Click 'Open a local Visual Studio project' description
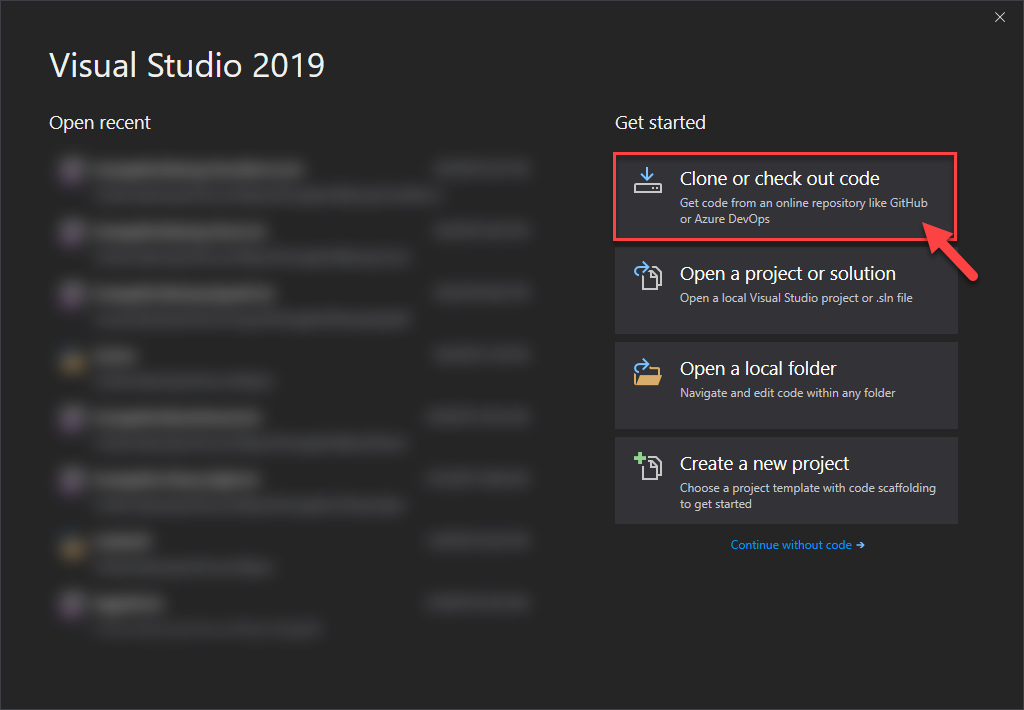1024x710 pixels. (796, 298)
